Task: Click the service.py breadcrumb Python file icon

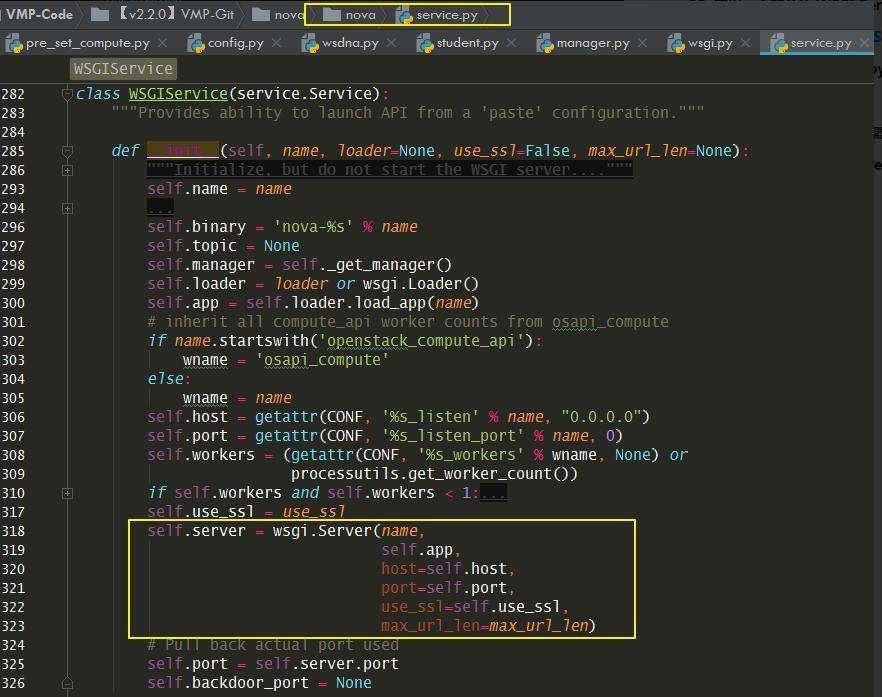Action: coord(404,16)
